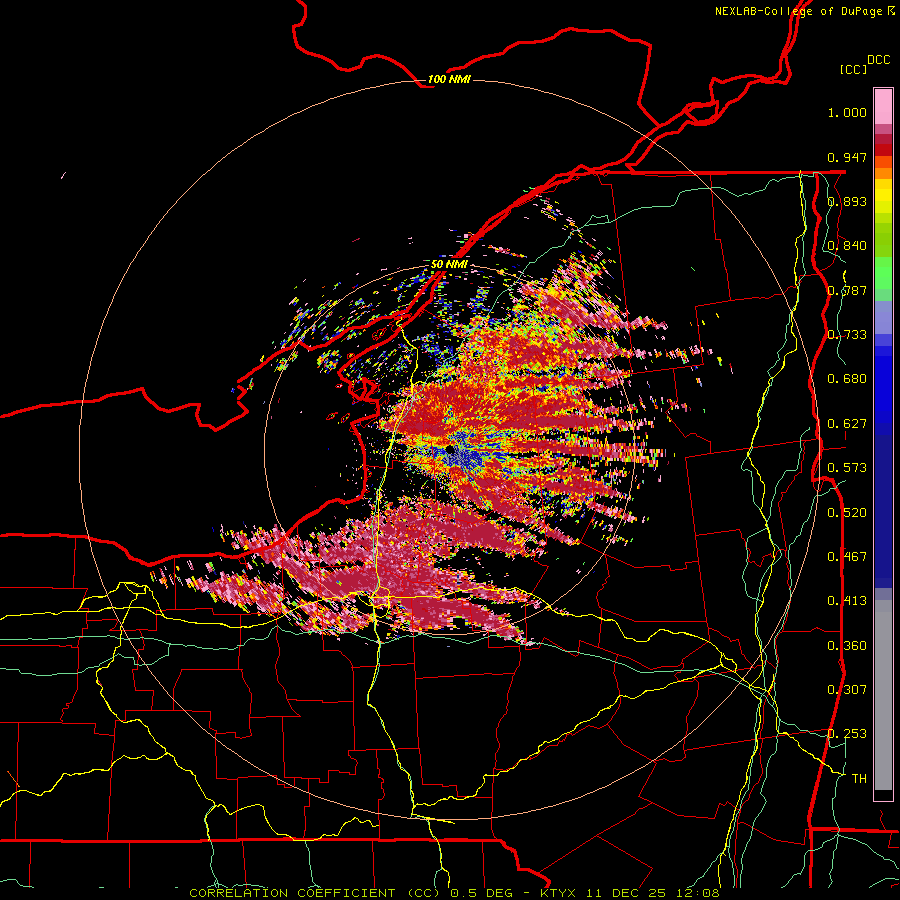Click the 0.787 scale value
900x900 pixels.
click(x=847, y=290)
